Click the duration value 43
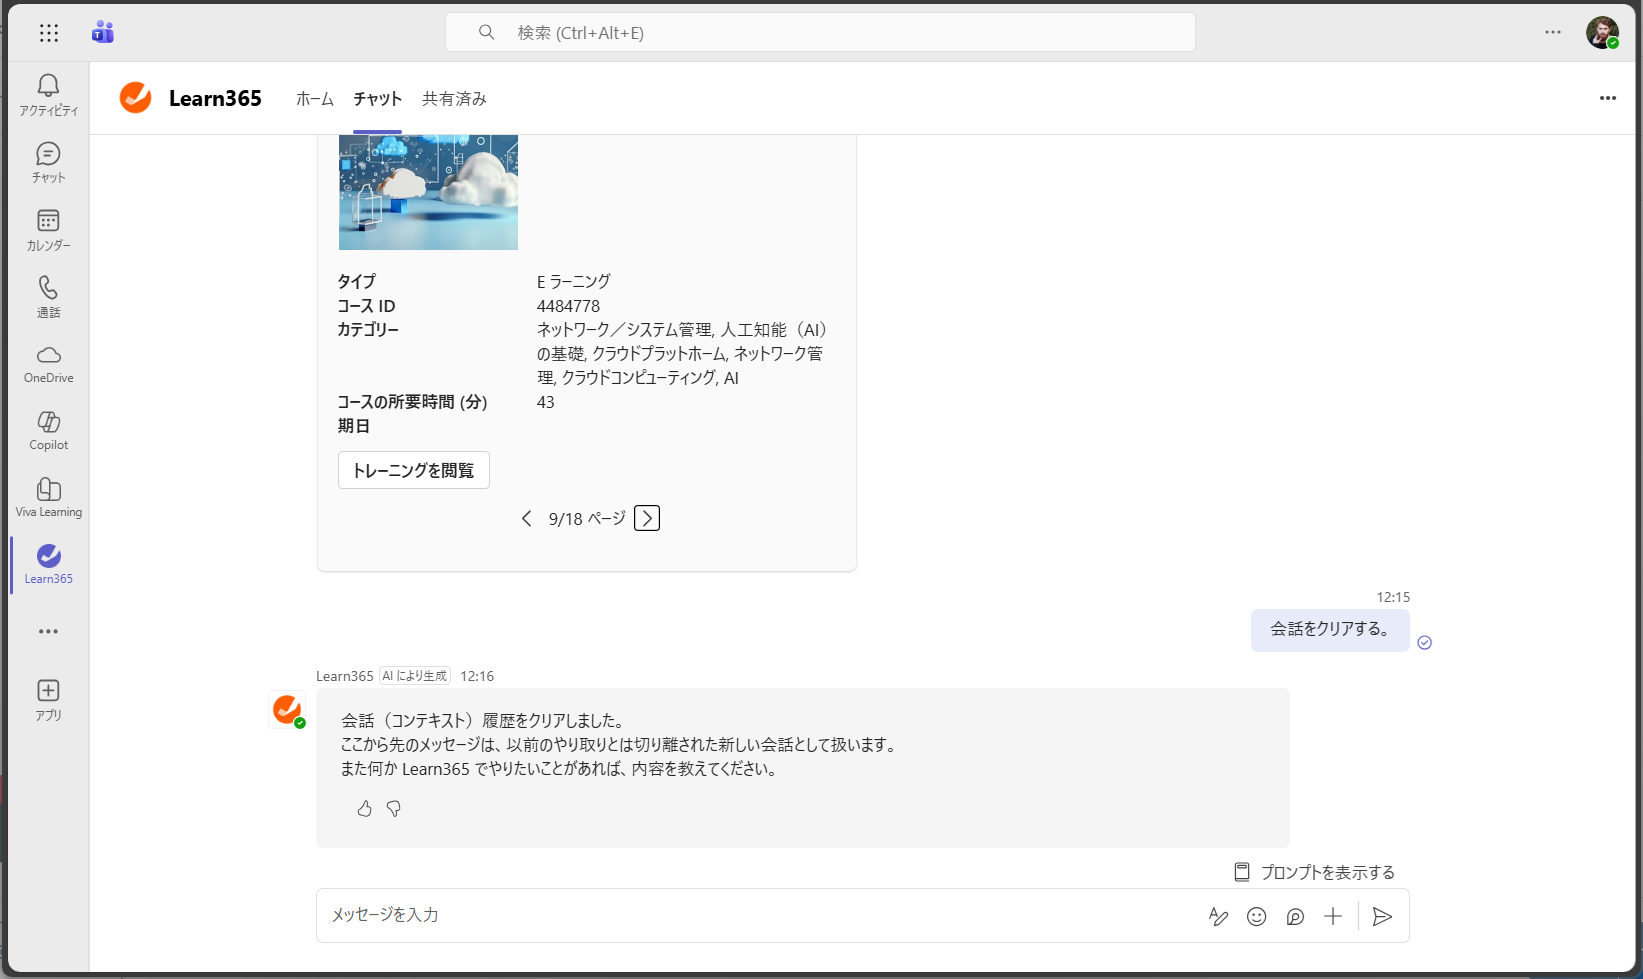This screenshot has width=1643, height=979. tap(545, 402)
